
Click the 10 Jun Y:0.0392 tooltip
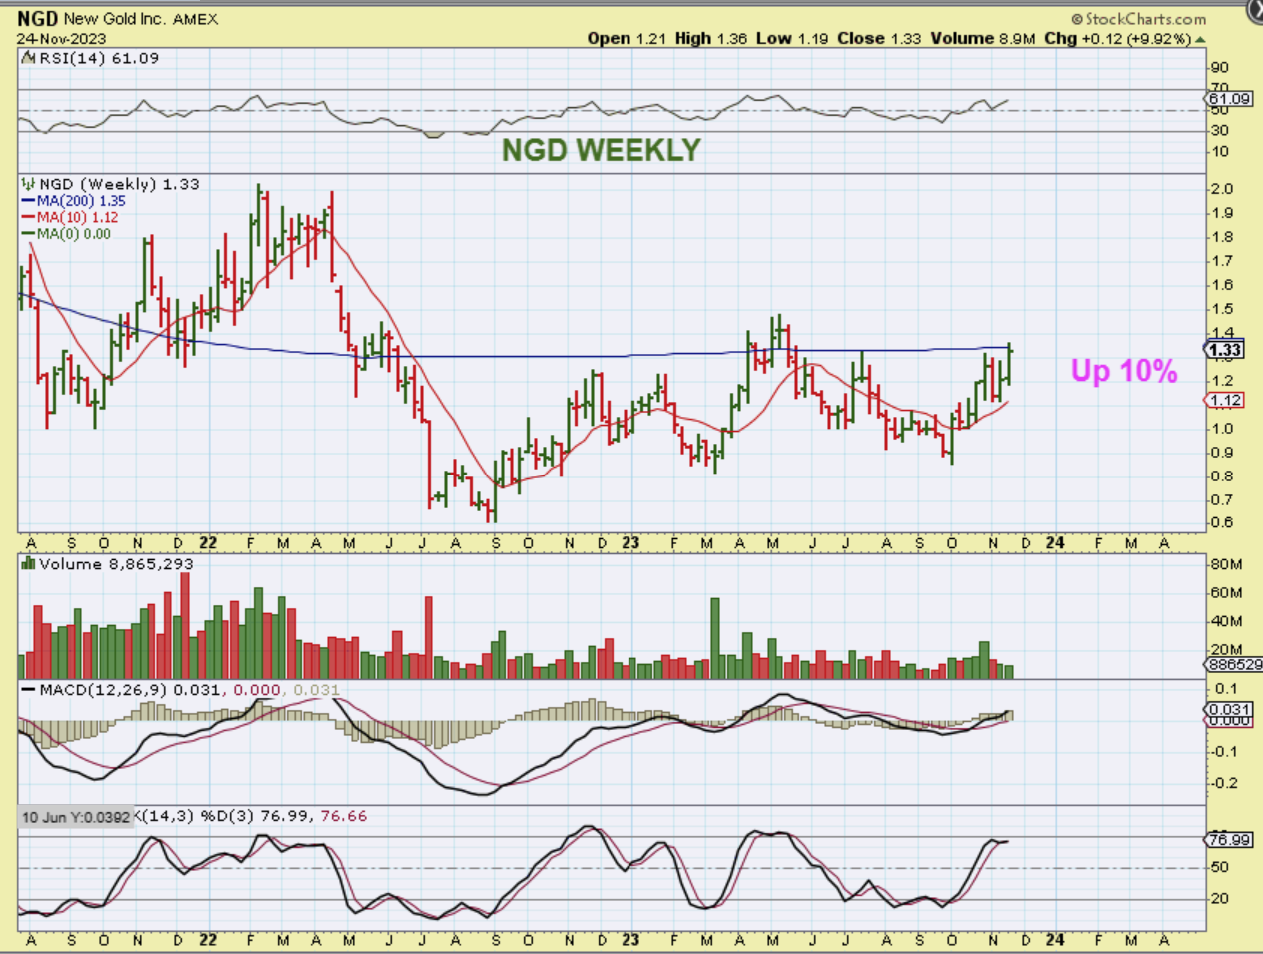pos(76,817)
